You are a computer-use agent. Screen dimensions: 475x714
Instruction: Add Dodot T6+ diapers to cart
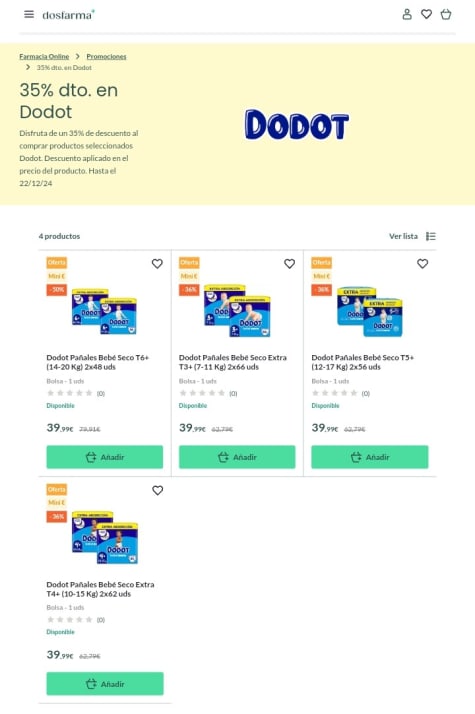click(x=105, y=457)
